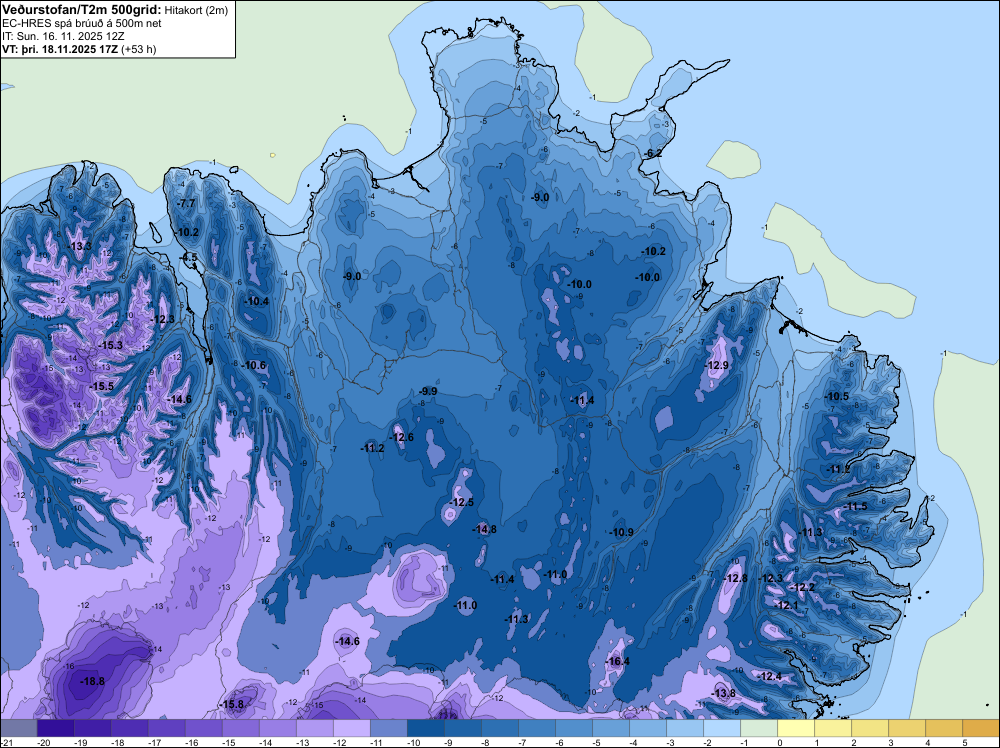Image resolution: width=1000 pixels, height=748 pixels.
Task: Select the pale yellow legend swatch right of 0
Action: 797,728
